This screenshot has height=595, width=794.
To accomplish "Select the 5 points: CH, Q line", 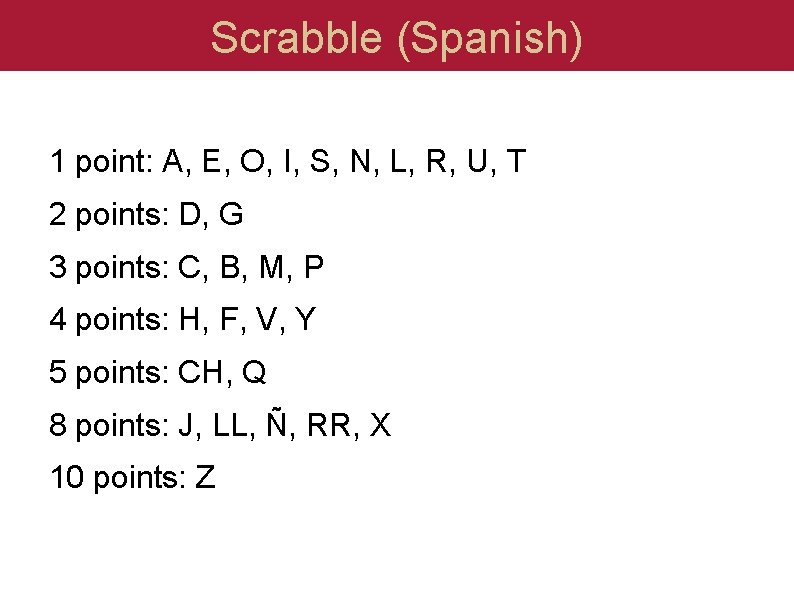I will point(157,373).
